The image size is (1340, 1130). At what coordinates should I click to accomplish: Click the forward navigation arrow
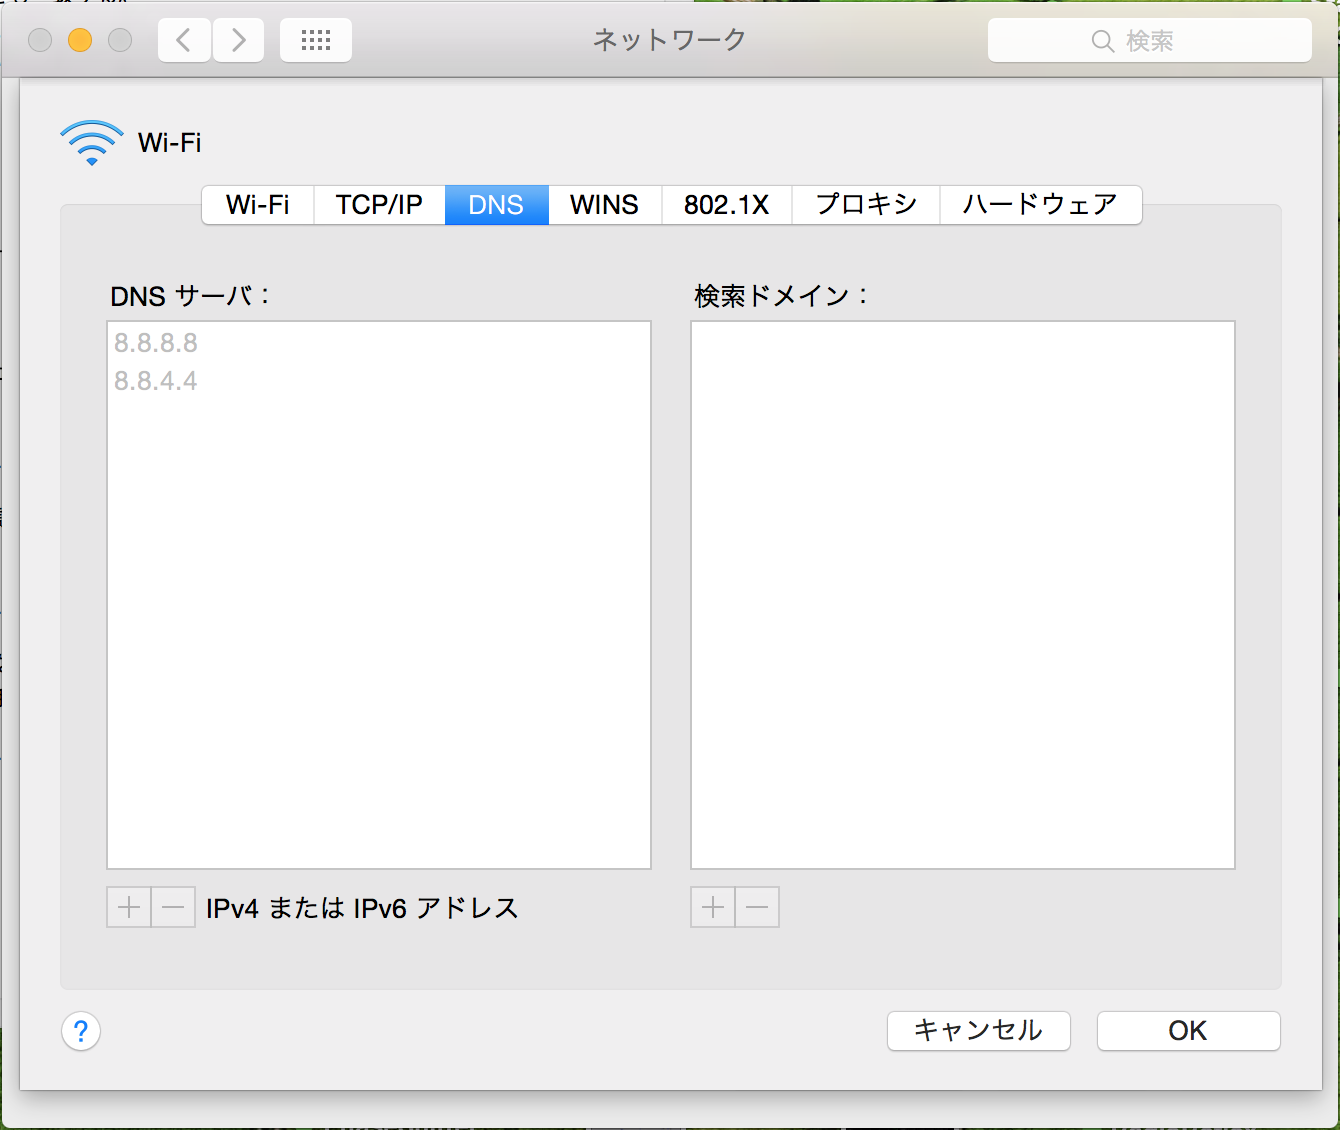(238, 40)
